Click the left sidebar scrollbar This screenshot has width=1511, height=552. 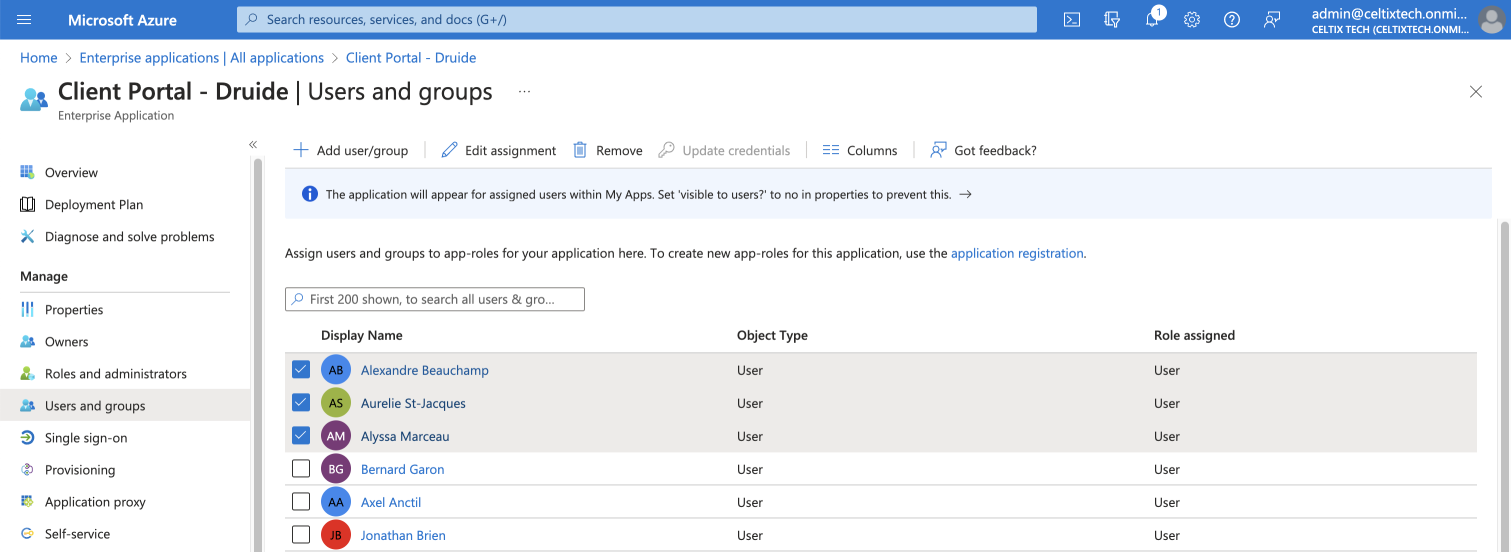(x=258, y=350)
